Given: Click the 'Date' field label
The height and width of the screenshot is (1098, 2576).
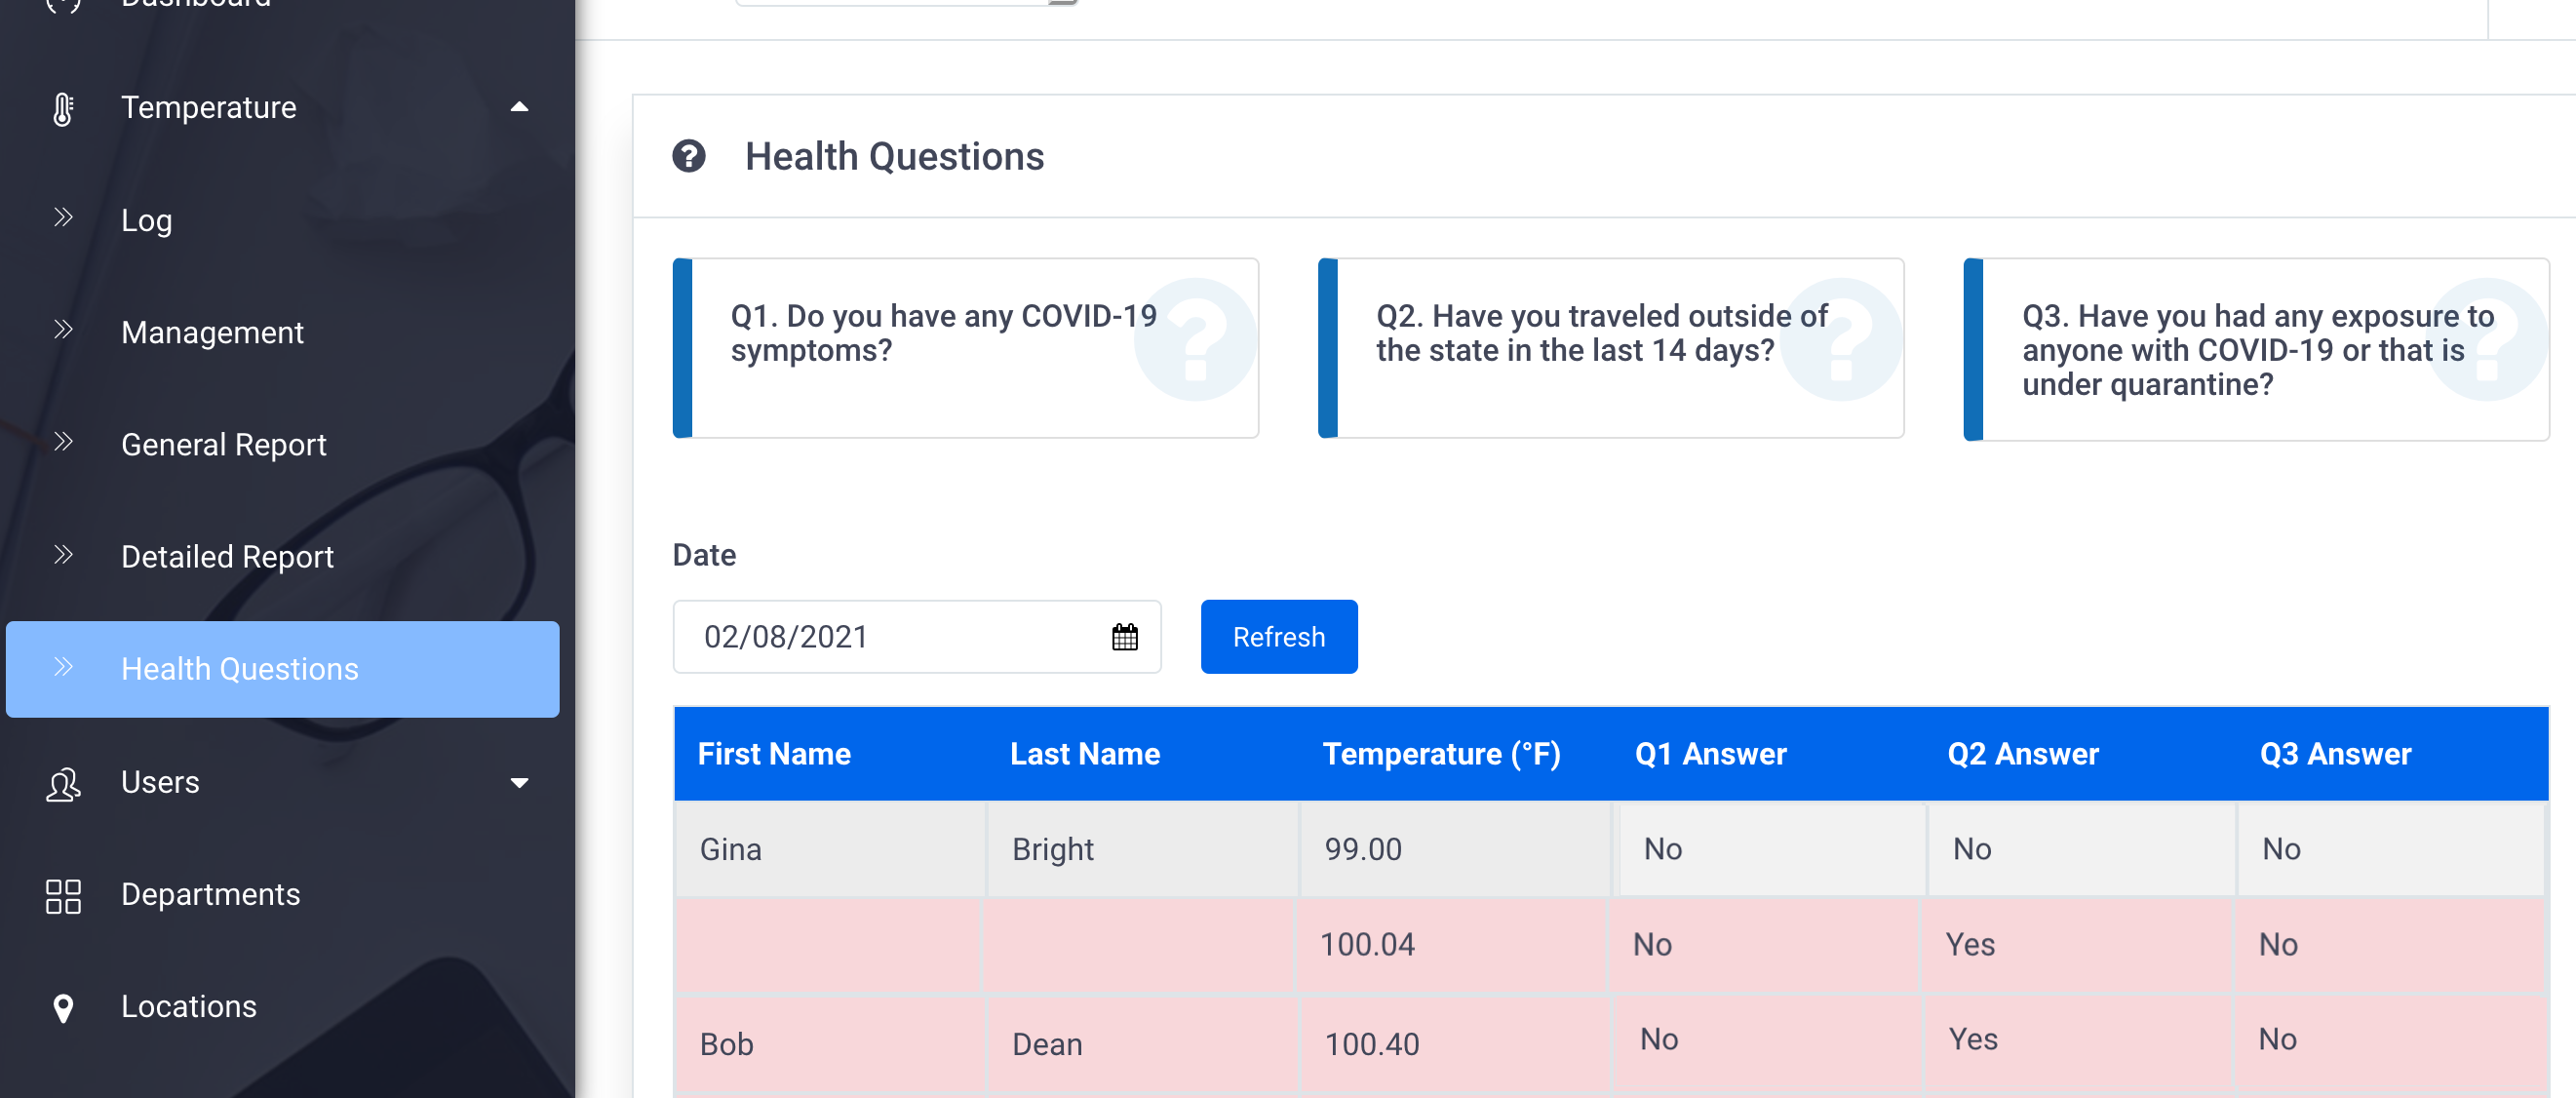Looking at the screenshot, I should 704,555.
